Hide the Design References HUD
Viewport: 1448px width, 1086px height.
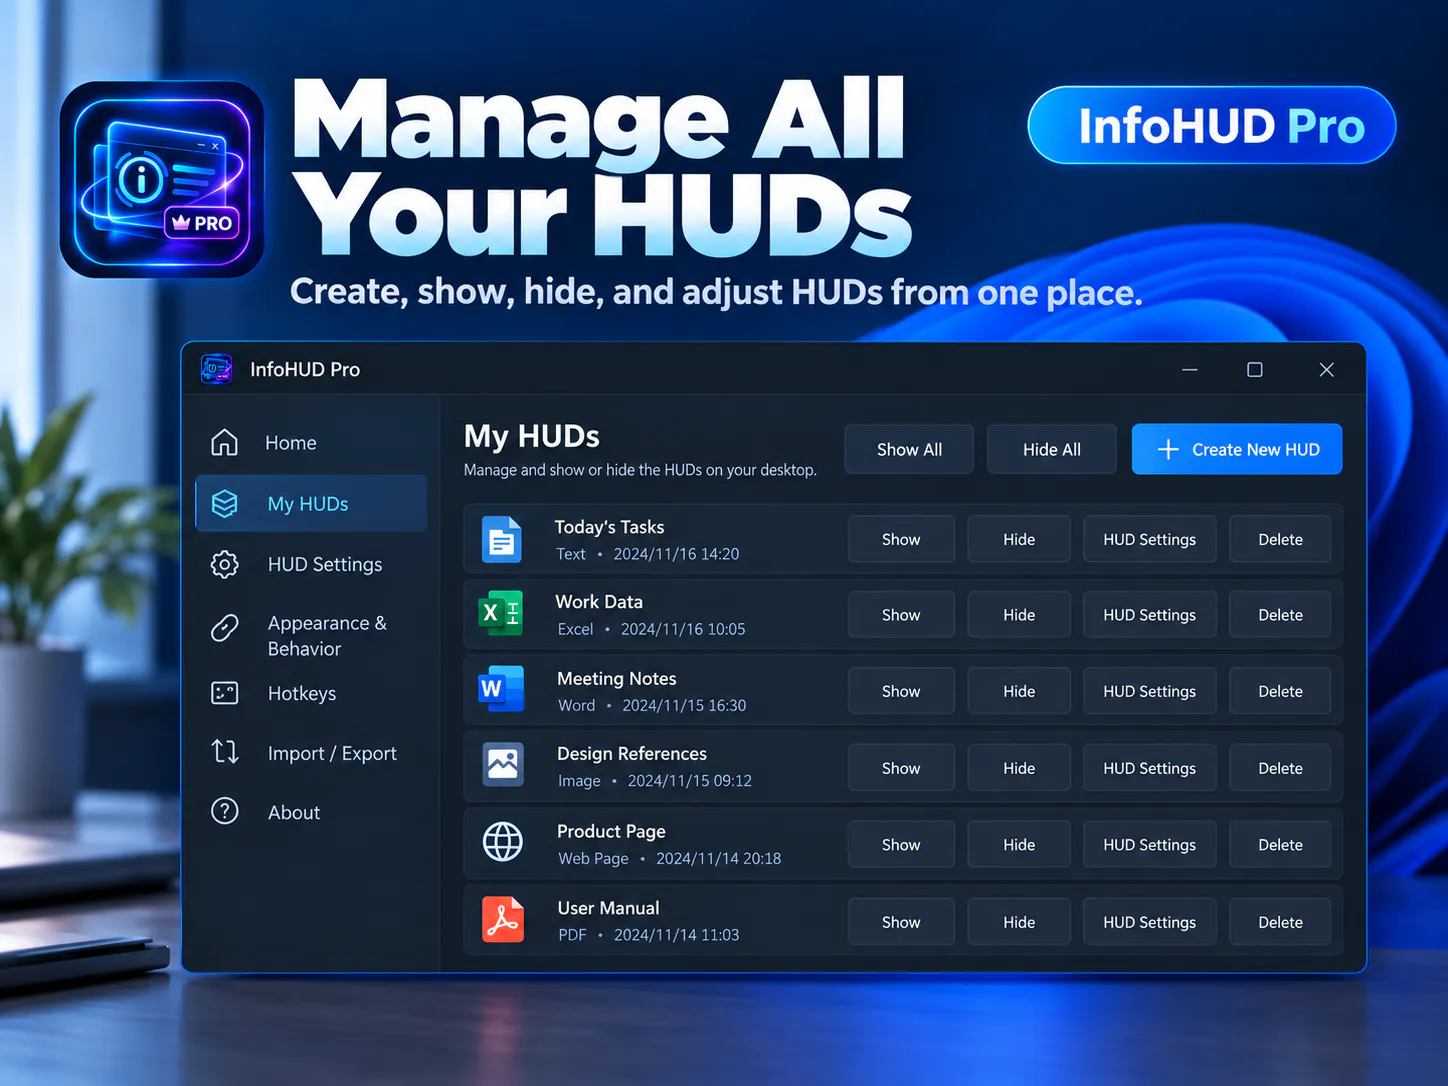[1019, 768]
